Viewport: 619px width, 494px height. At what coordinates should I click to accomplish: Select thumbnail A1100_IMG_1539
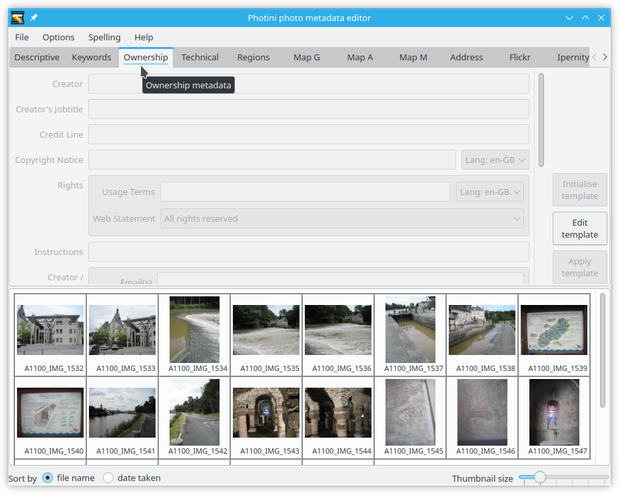tap(554, 334)
